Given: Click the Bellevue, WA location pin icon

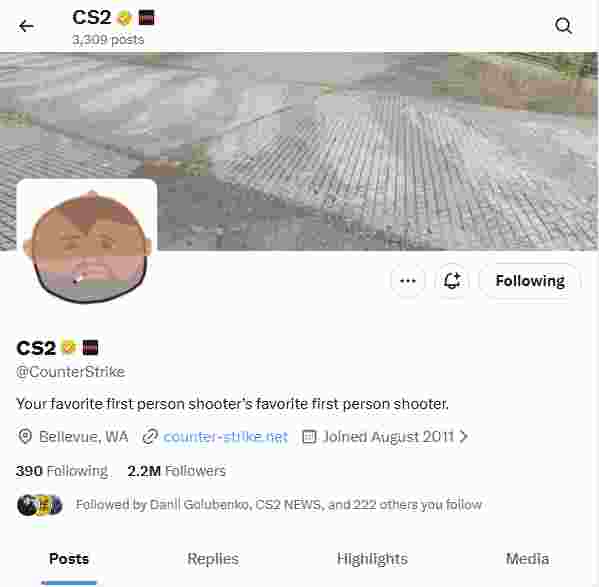Looking at the screenshot, I should click(x=25, y=437).
